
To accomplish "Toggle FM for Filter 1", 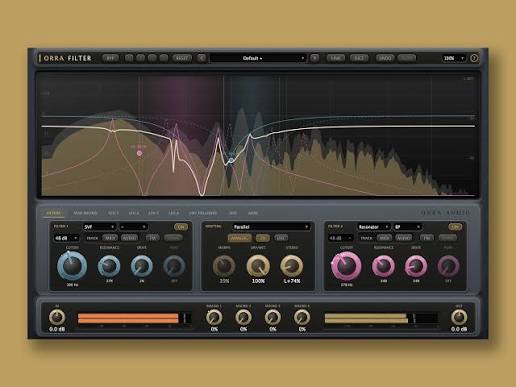I will click(x=152, y=238).
